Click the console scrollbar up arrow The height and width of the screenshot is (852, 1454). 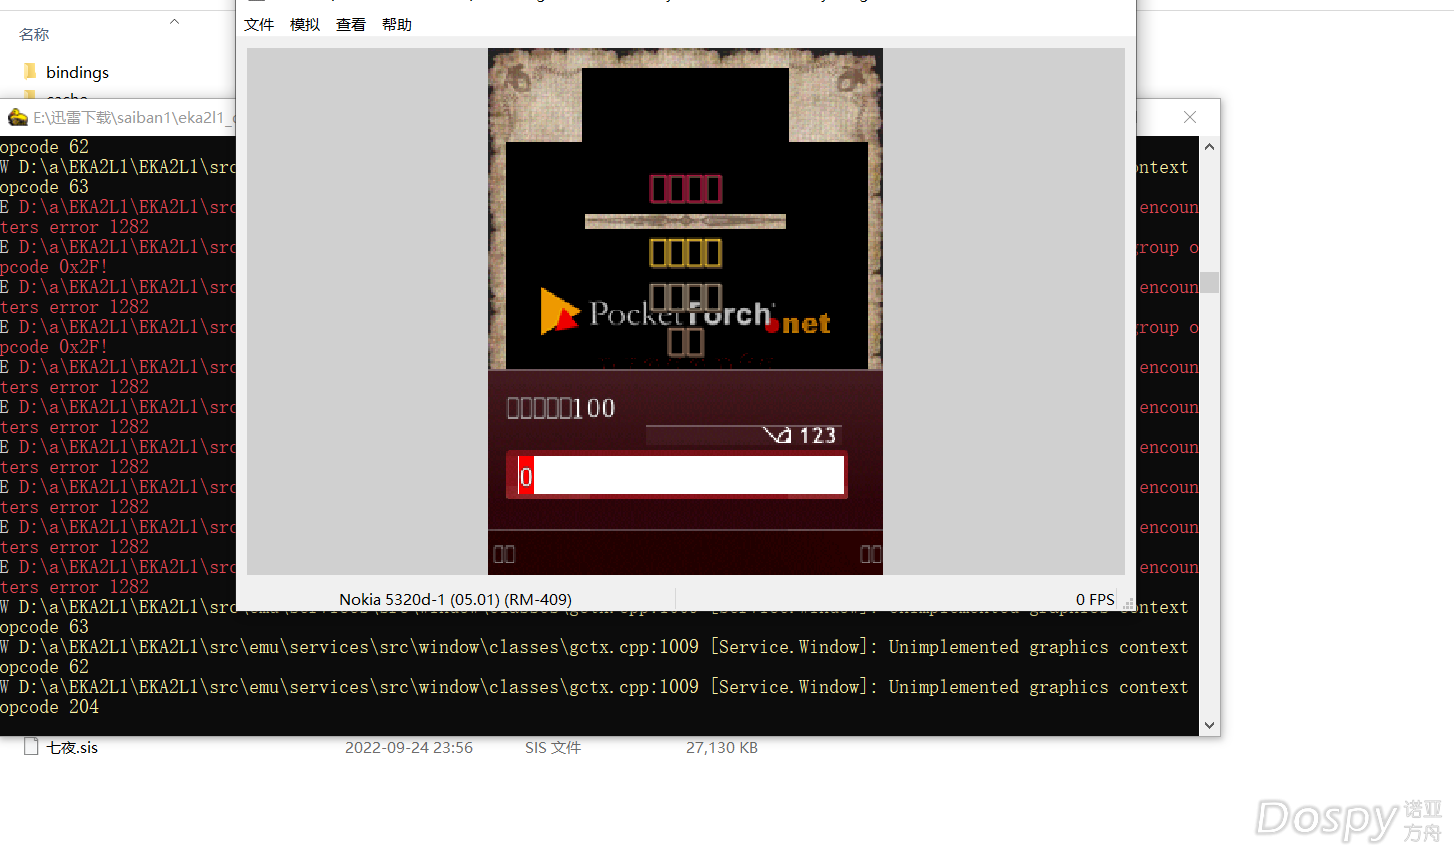click(x=1209, y=147)
